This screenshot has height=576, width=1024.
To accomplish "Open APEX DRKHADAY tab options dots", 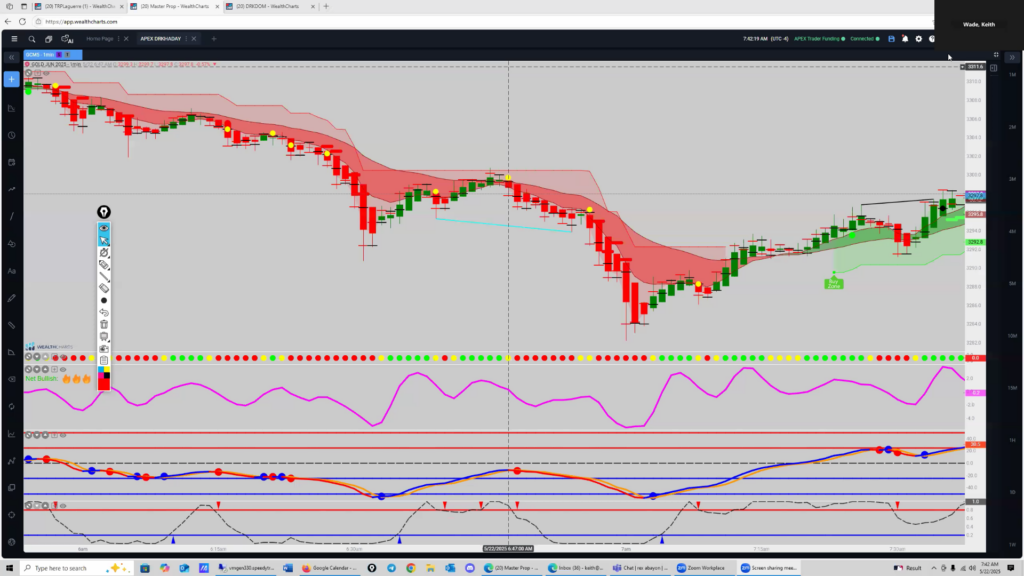I will pos(186,39).
